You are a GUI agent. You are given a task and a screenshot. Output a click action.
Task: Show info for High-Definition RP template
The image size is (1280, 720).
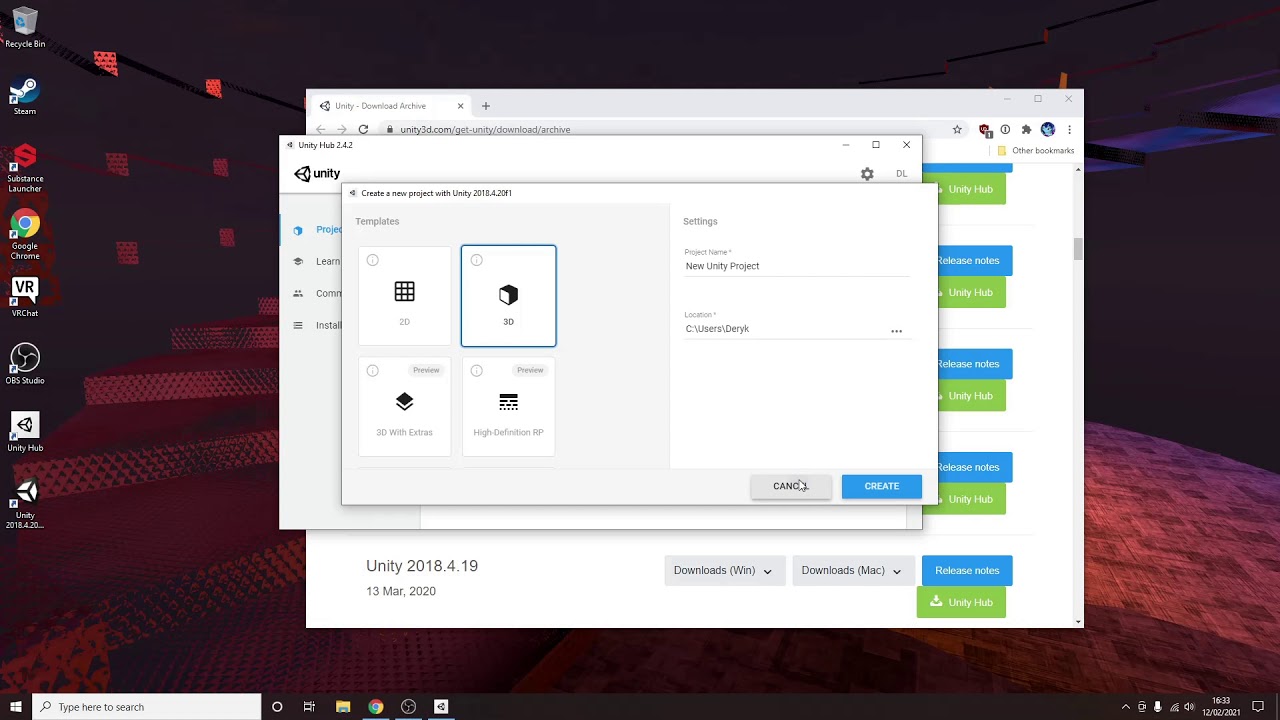477,370
